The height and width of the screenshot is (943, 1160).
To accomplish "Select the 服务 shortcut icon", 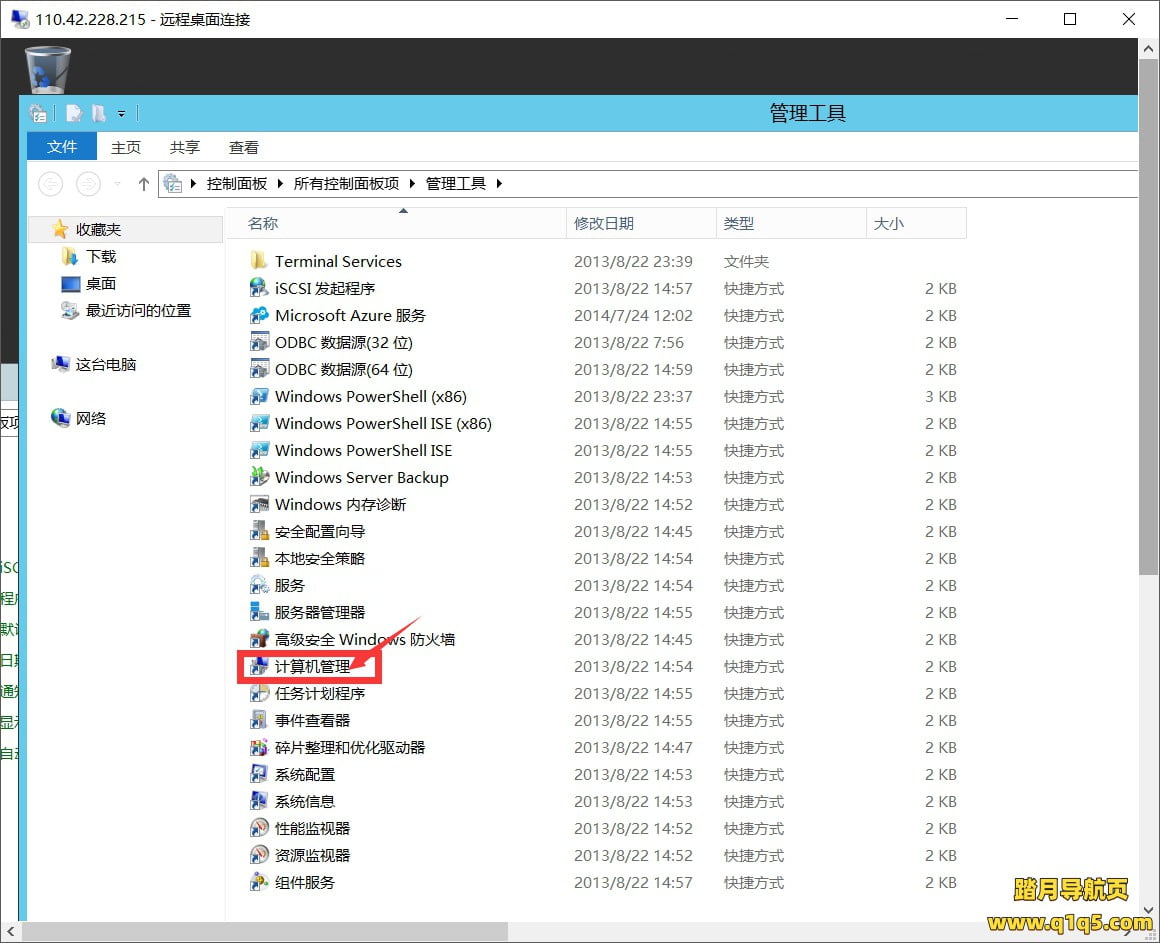I will (258, 585).
